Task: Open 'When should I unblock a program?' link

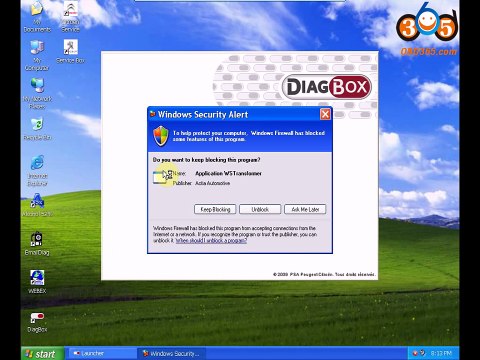Action: [x=211, y=241]
